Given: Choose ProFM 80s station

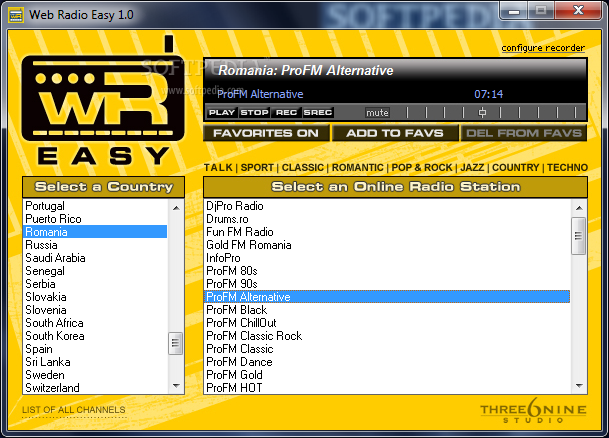Looking at the screenshot, I should click(x=387, y=271).
